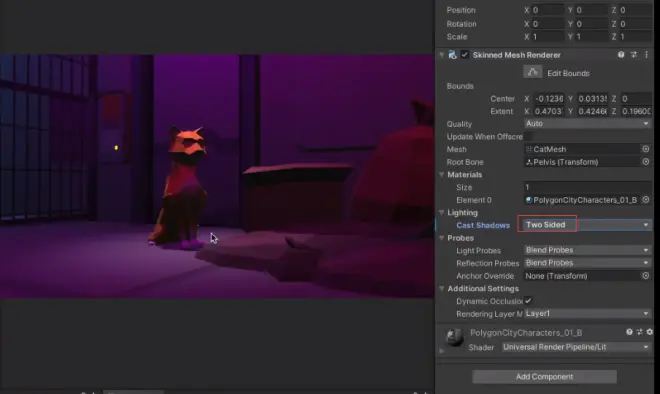This screenshot has height=394, width=660.
Task: Click the Add Component button
Action: point(544,376)
